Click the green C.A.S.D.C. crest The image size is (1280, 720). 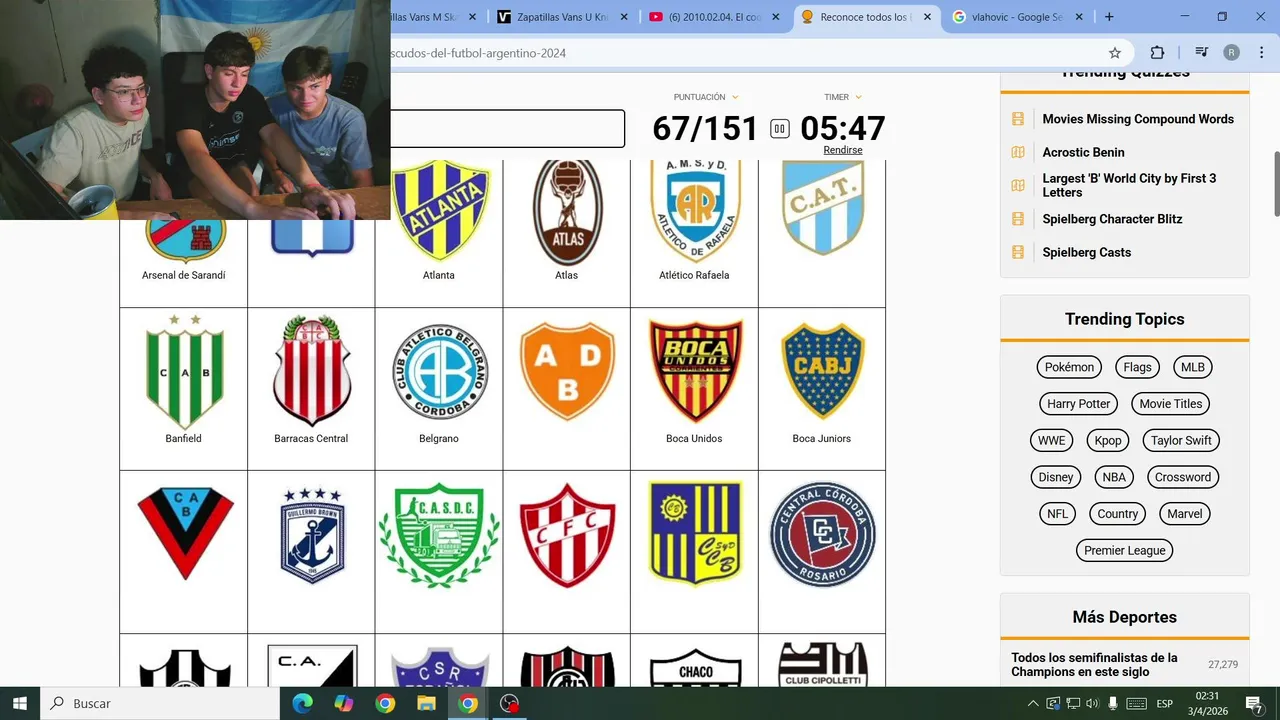click(439, 535)
